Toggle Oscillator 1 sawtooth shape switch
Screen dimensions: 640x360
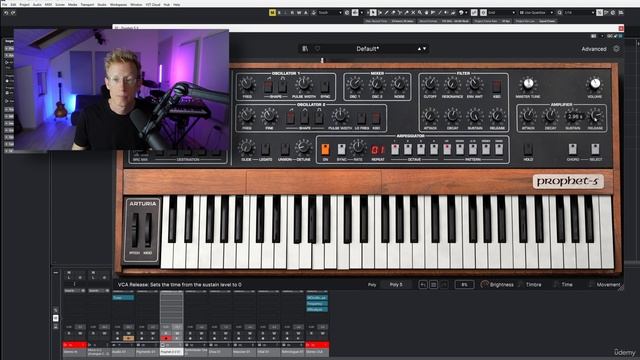pyautogui.click(x=268, y=86)
